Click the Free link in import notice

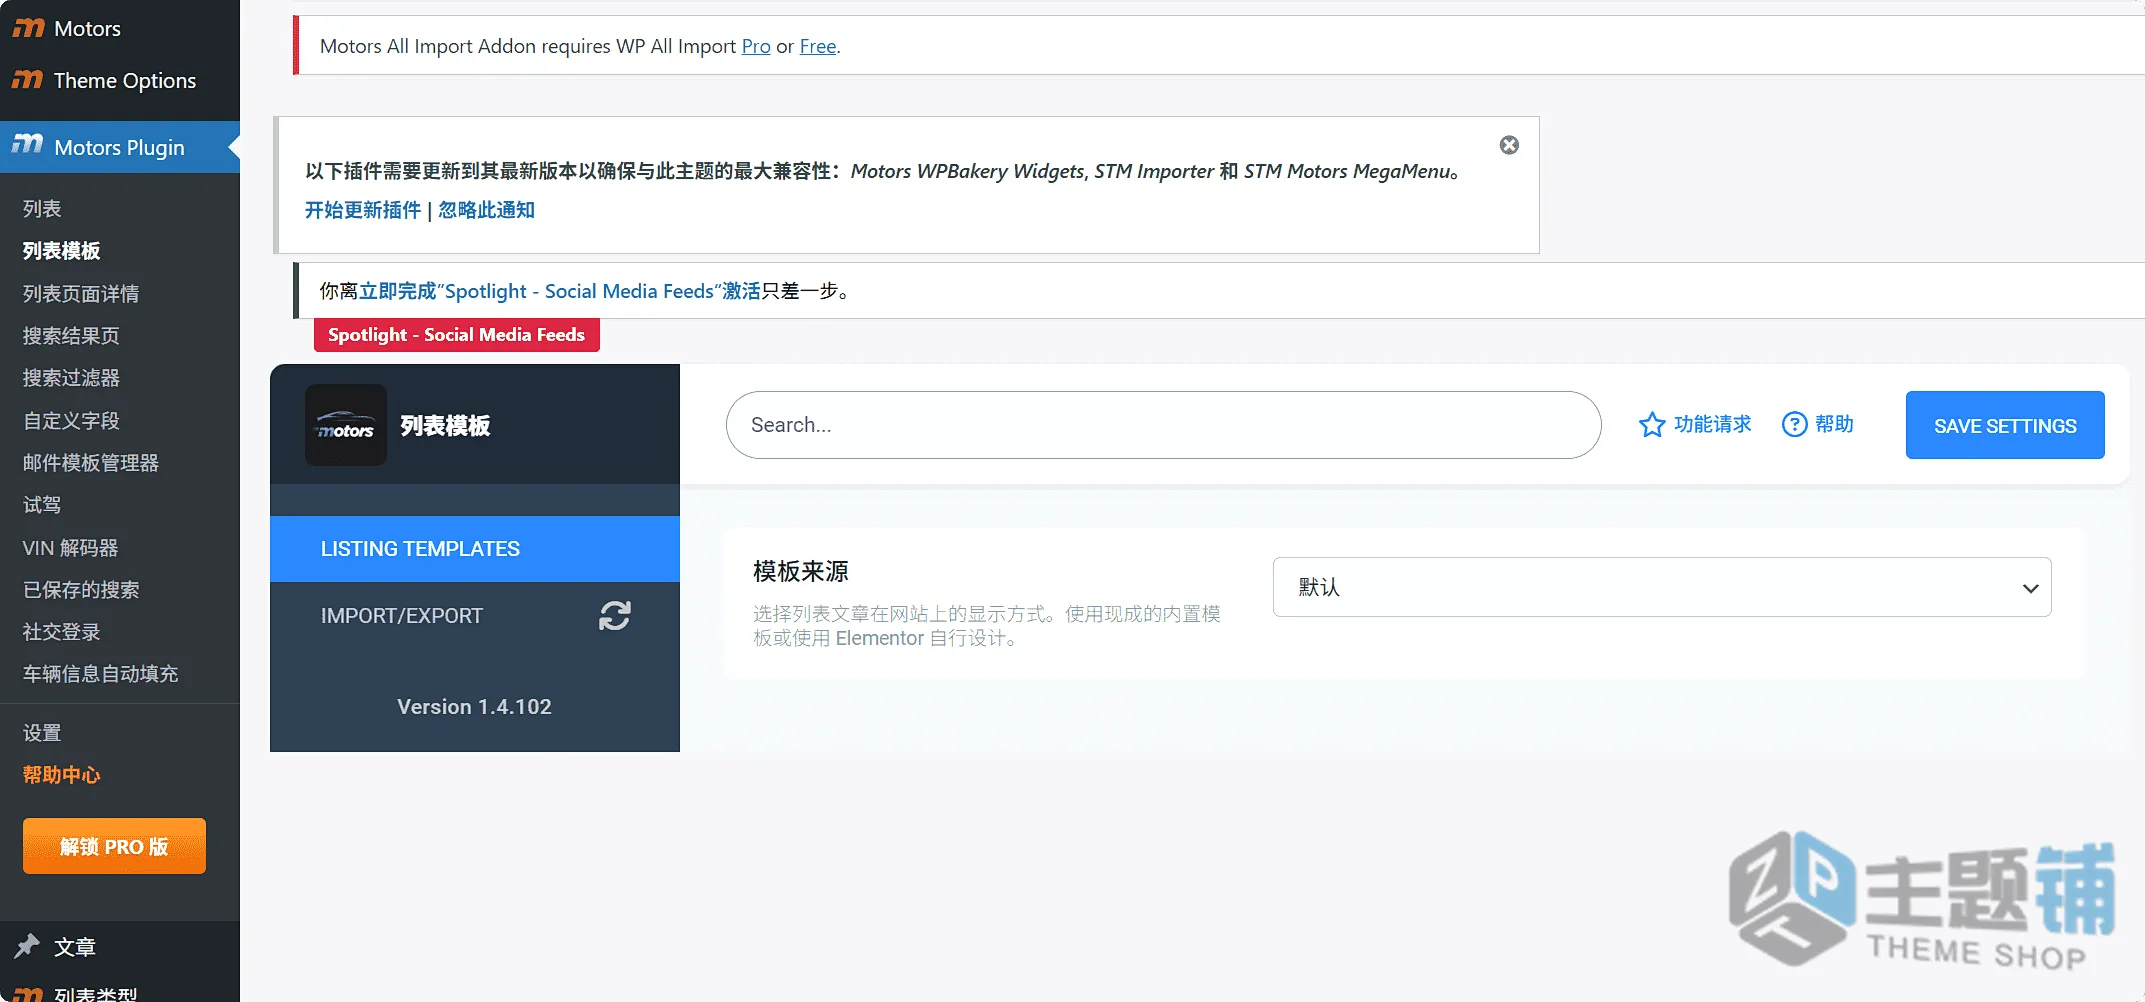pyautogui.click(x=818, y=46)
